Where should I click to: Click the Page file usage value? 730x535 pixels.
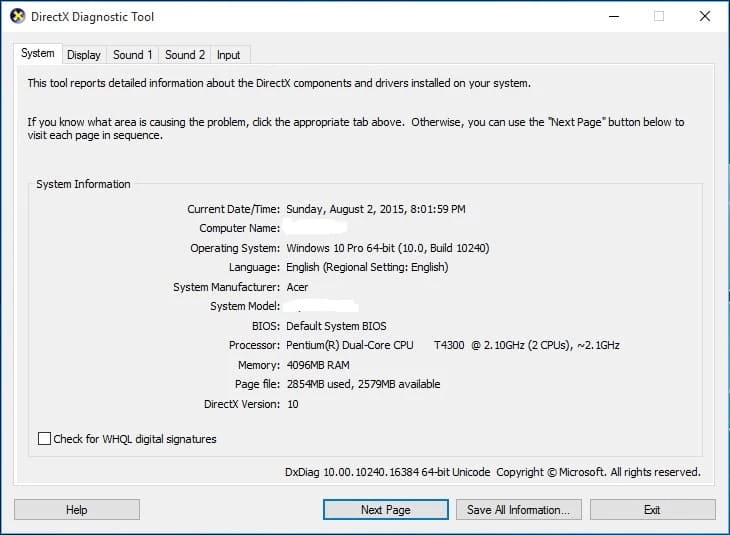[362, 384]
